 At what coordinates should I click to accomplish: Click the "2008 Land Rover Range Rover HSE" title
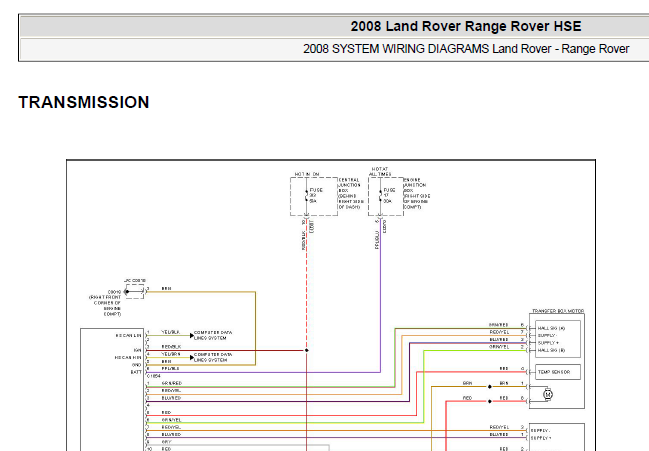466,26
